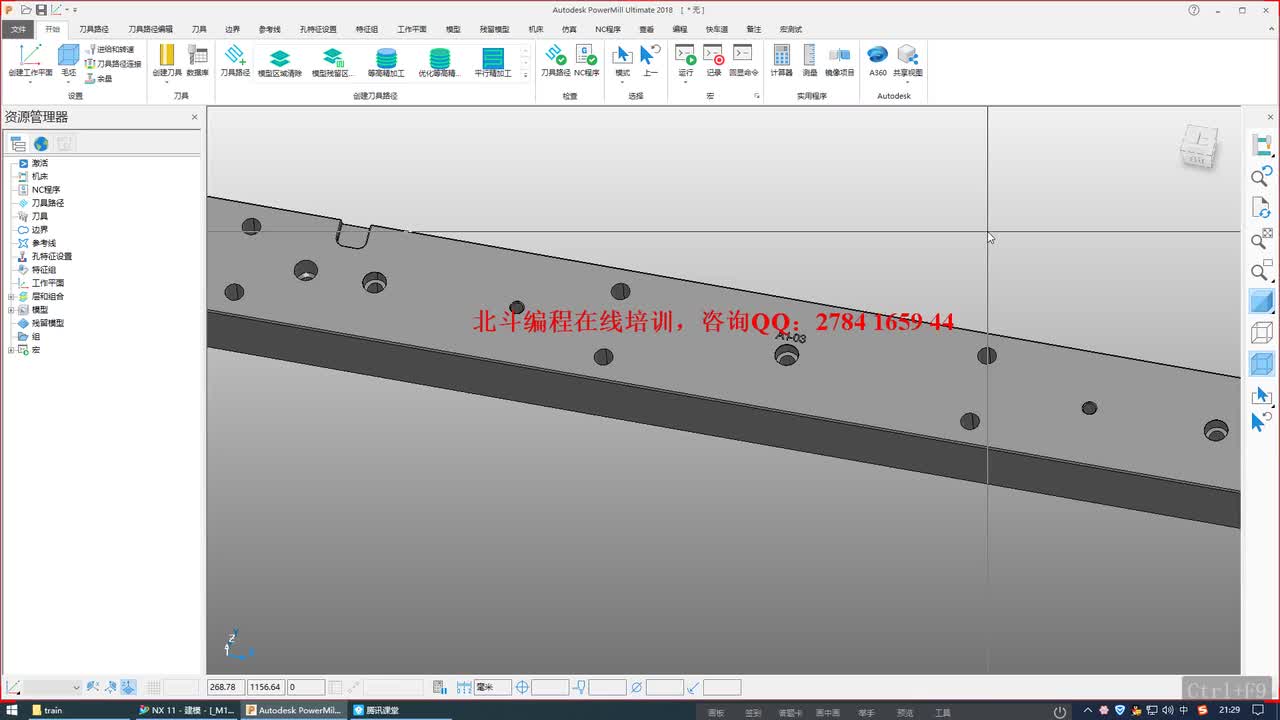Click the macro Record (记录) icon
Viewport: 1280px width, 720px height.
coord(713,55)
